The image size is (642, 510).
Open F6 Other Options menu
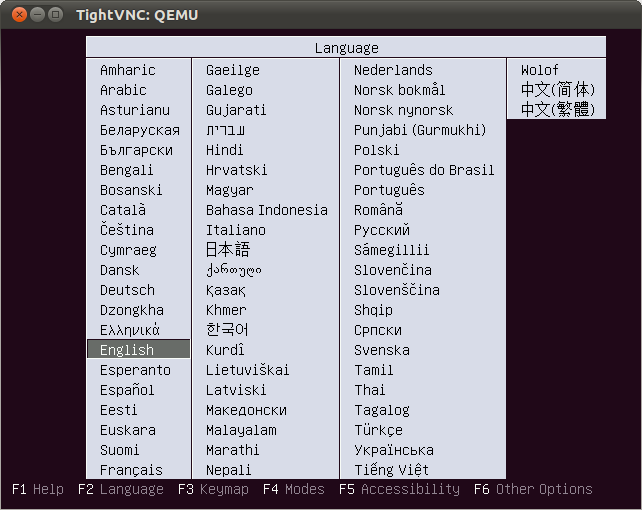click(x=533, y=489)
